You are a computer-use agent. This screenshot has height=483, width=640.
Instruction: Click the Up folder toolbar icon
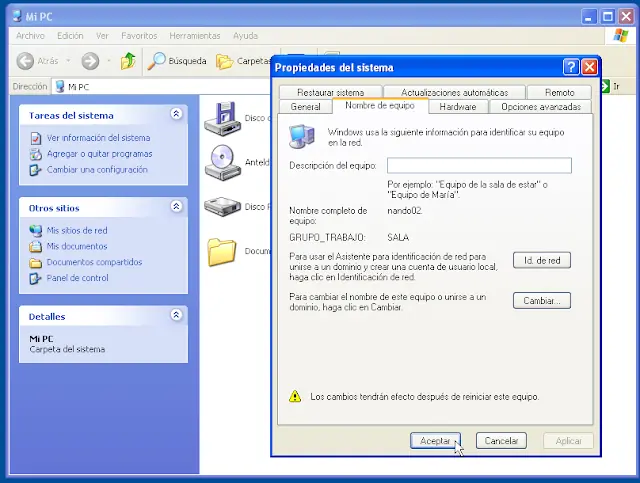(128, 61)
